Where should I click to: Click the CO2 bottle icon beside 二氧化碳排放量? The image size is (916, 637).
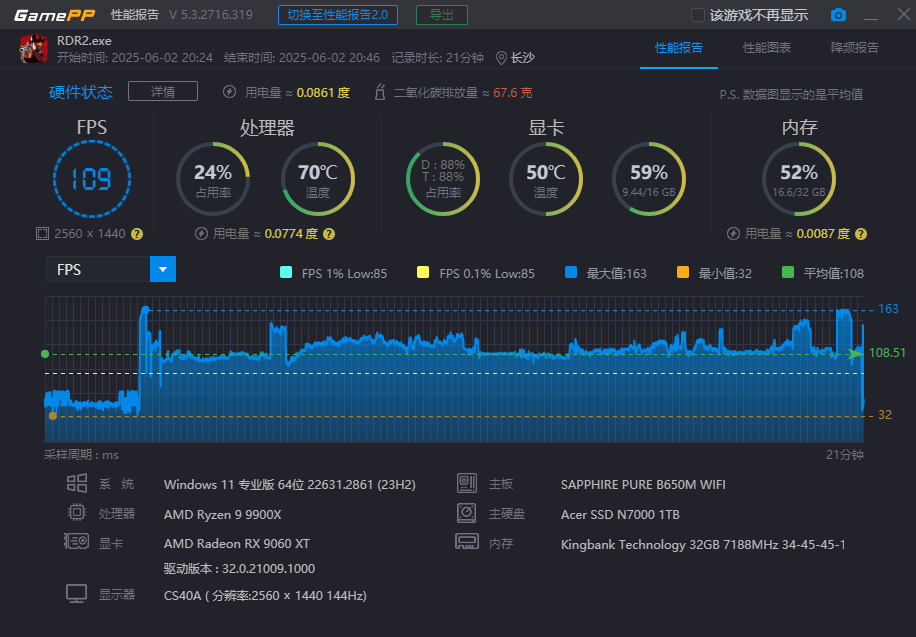[380, 92]
